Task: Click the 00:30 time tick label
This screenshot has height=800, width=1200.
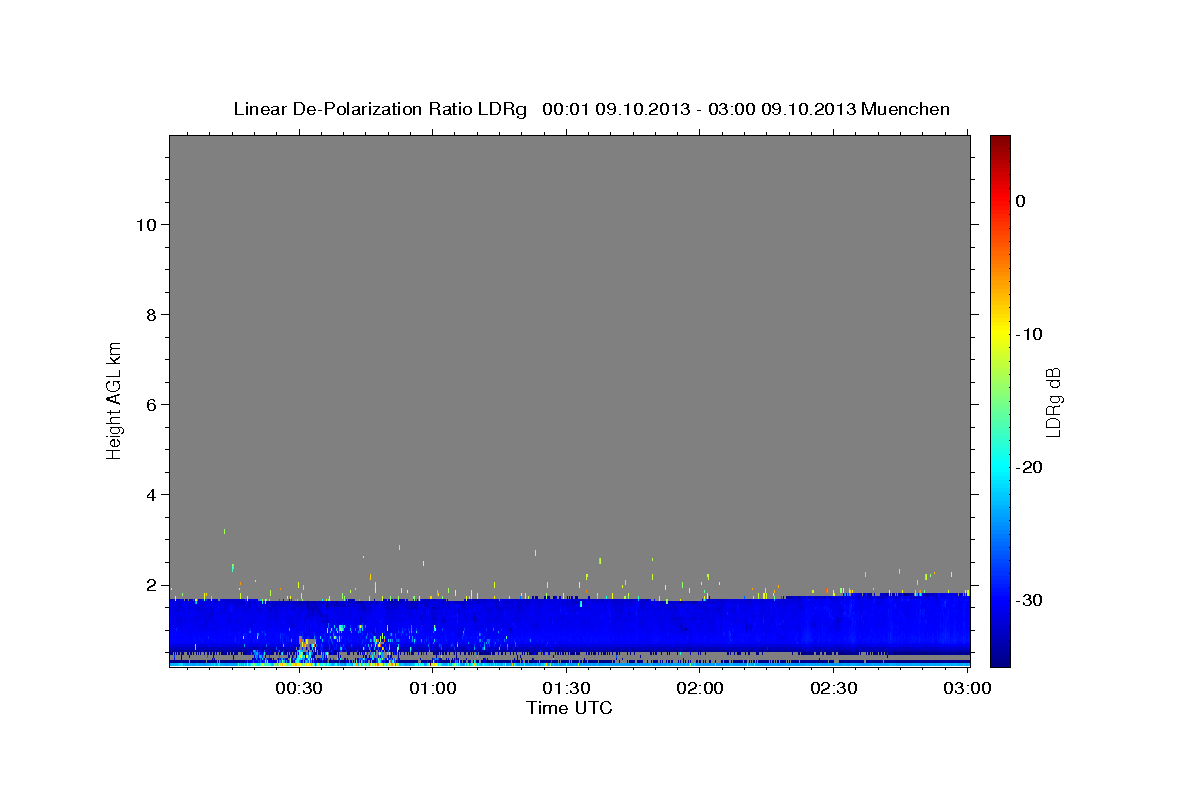Action: click(298, 689)
